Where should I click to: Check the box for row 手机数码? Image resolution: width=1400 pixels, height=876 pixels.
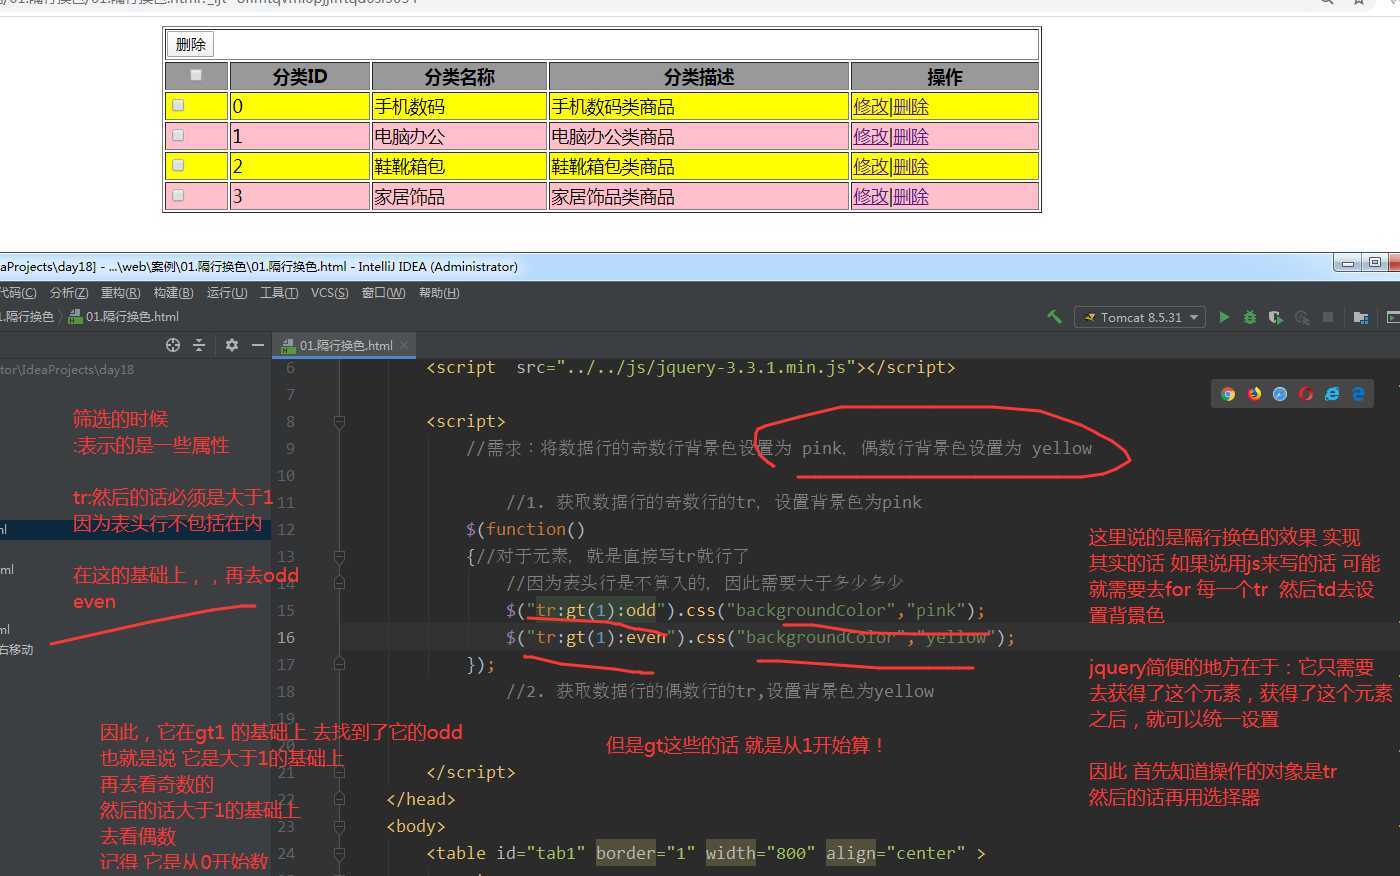(178, 105)
